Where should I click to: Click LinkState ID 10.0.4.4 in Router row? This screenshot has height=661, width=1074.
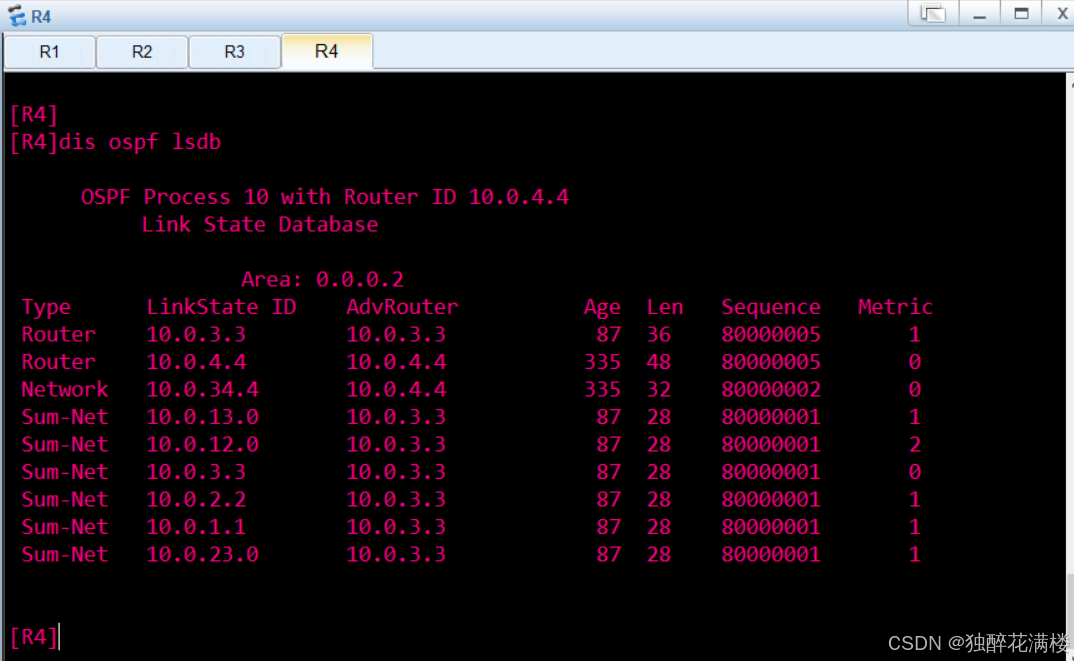[x=196, y=362]
